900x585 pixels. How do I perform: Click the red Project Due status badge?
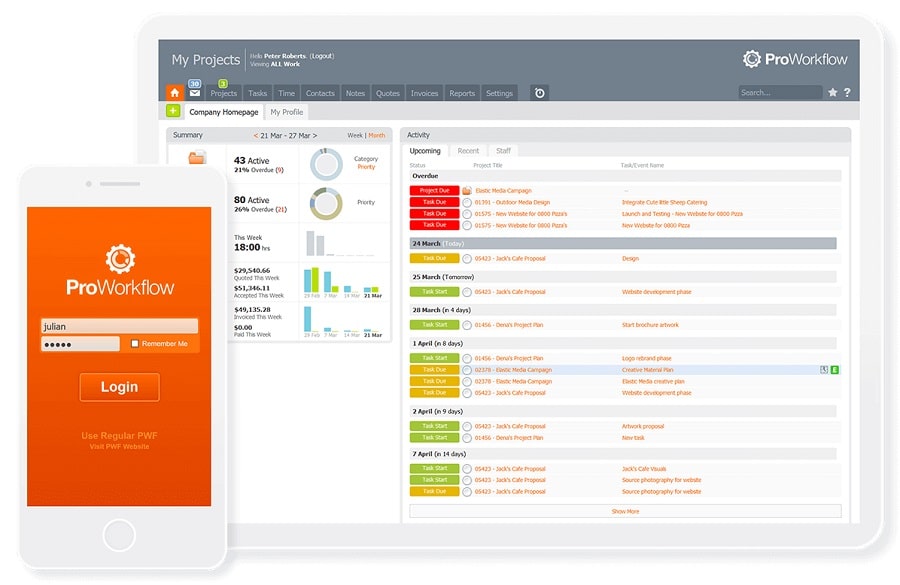coord(435,191)
